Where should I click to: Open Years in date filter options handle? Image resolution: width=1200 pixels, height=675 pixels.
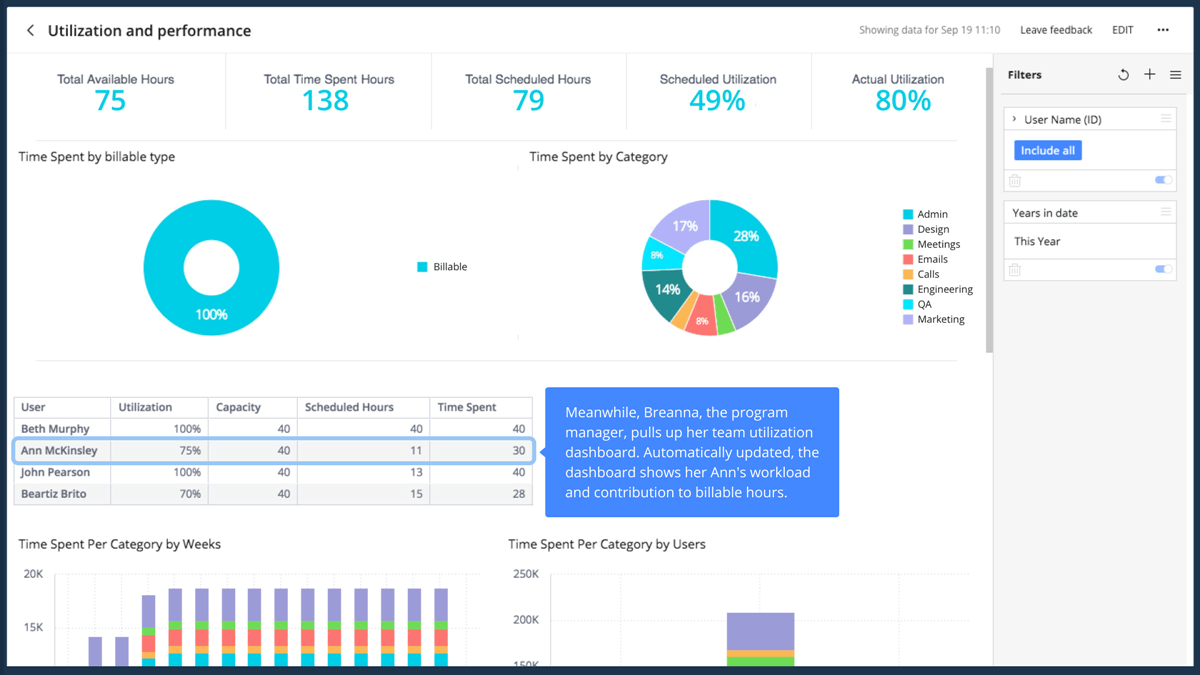pyautogui.click(x=1166, y=212)
